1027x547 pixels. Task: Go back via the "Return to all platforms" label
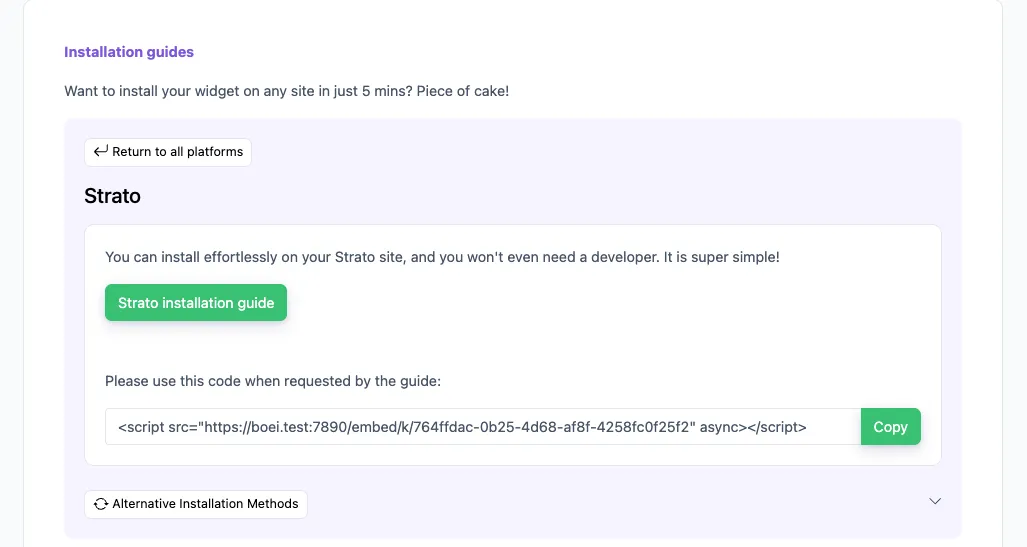pos(177,152)
